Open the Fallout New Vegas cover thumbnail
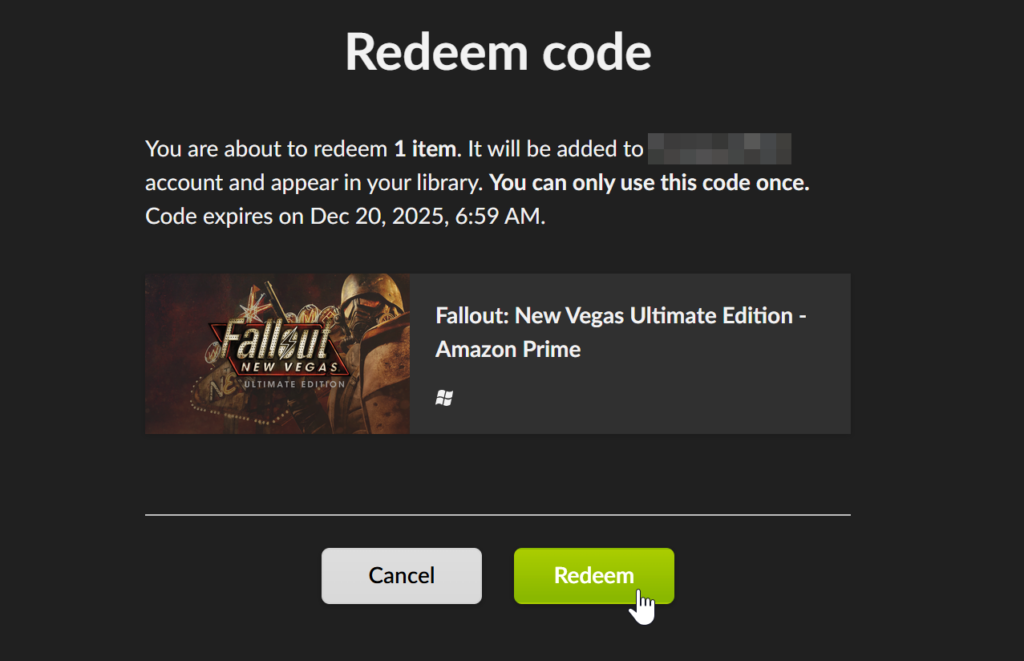The image size is (1024, 661). (277, 354)
